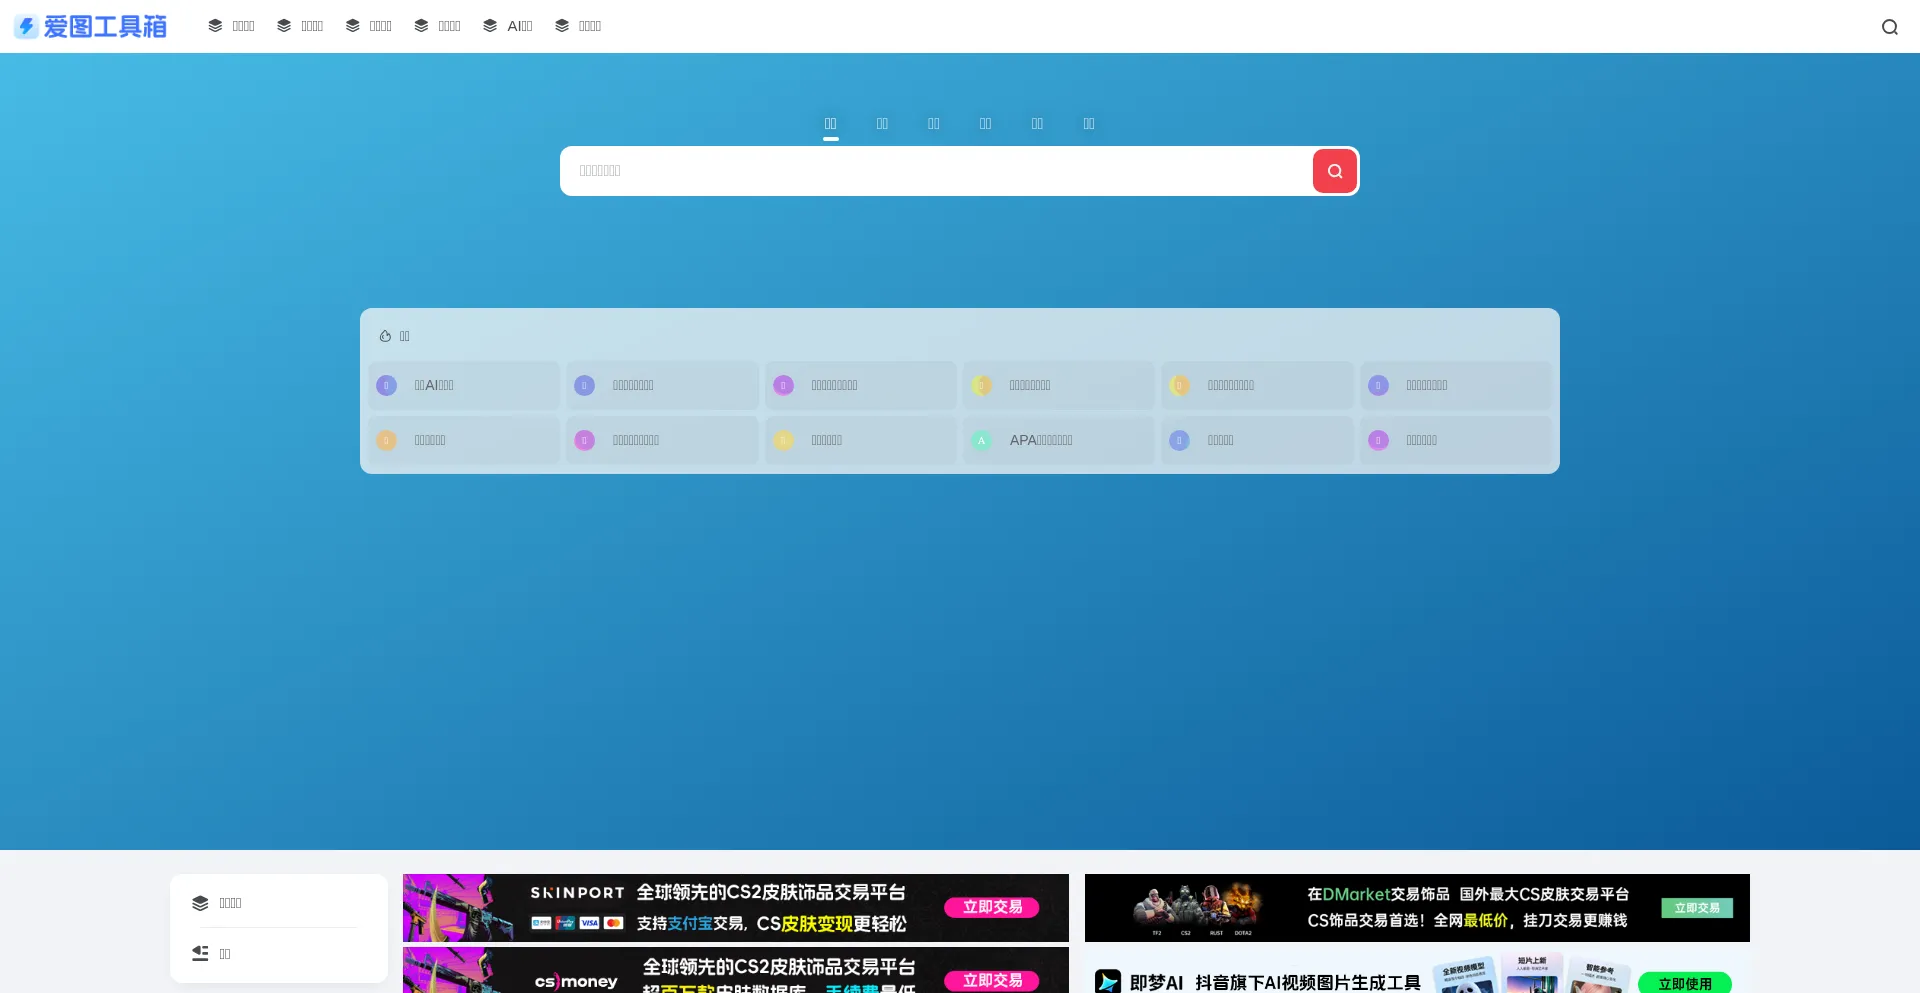This screenshot has width=1920, height=993.
Task: Click 立即交易 on the DMarket banner
Action: click(1697, 908)
